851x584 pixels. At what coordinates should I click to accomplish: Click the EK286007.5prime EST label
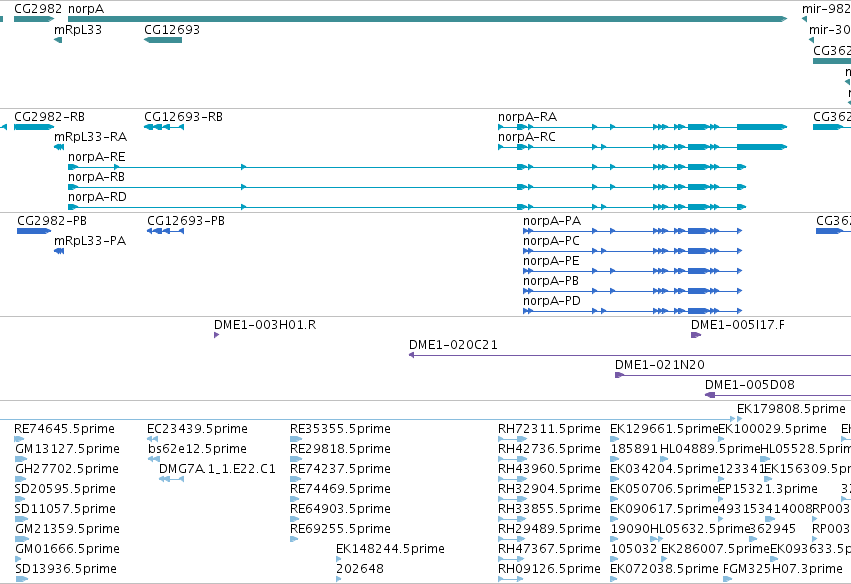(x=715, y=549)
